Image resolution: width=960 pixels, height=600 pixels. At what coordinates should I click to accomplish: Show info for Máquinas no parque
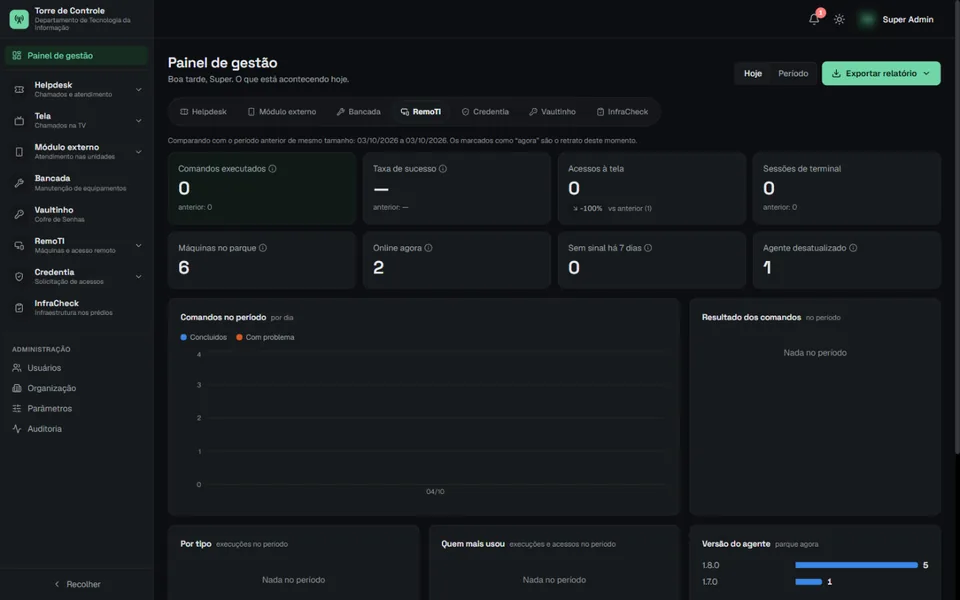pyautogui.click(x=263, y=248)
